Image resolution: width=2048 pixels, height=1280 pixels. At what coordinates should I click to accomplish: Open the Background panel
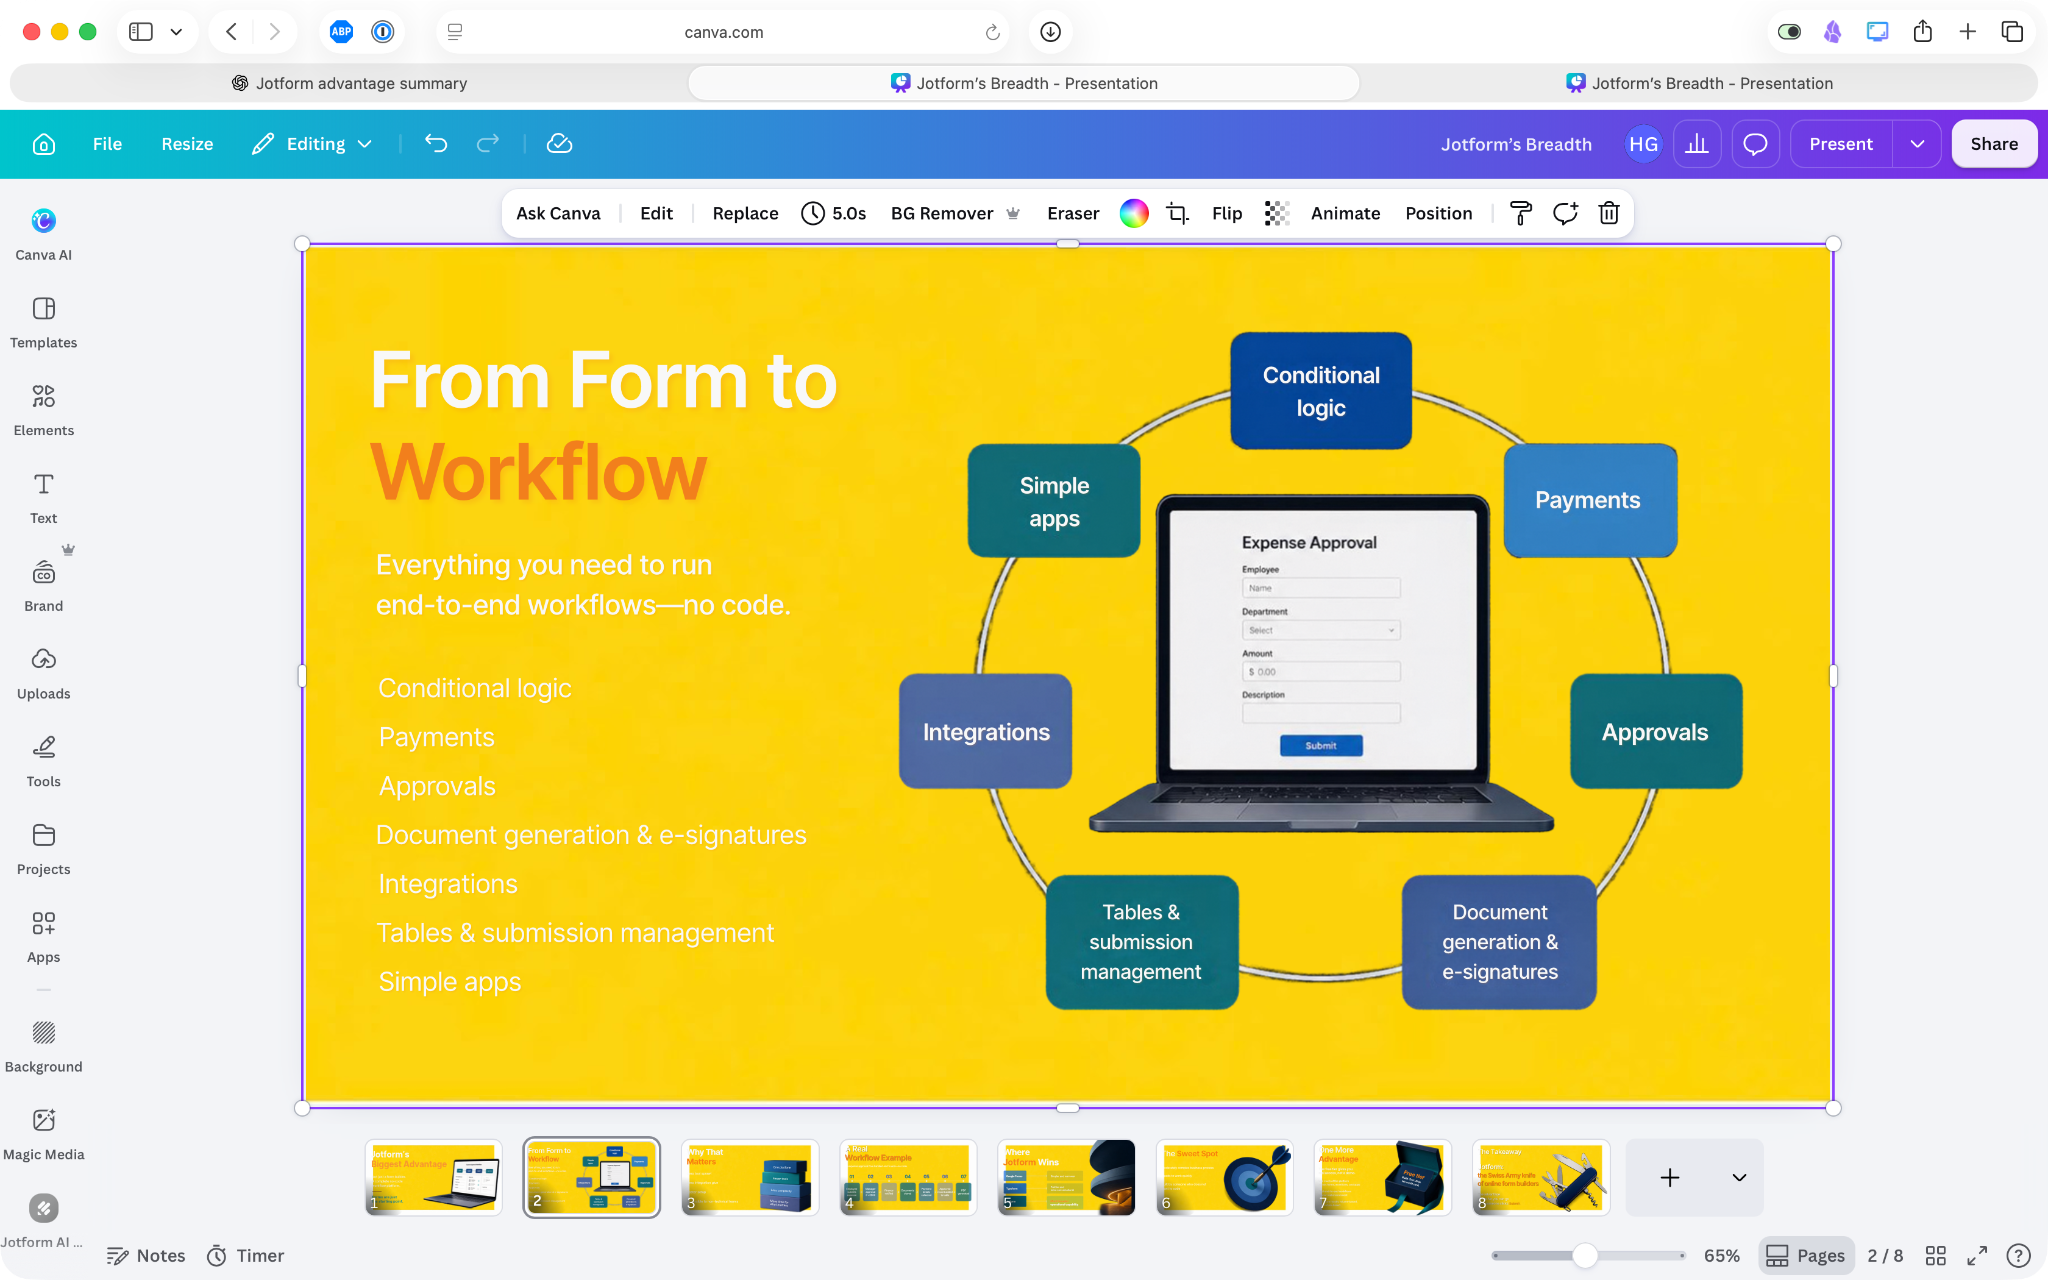(x=43, y=1047)
